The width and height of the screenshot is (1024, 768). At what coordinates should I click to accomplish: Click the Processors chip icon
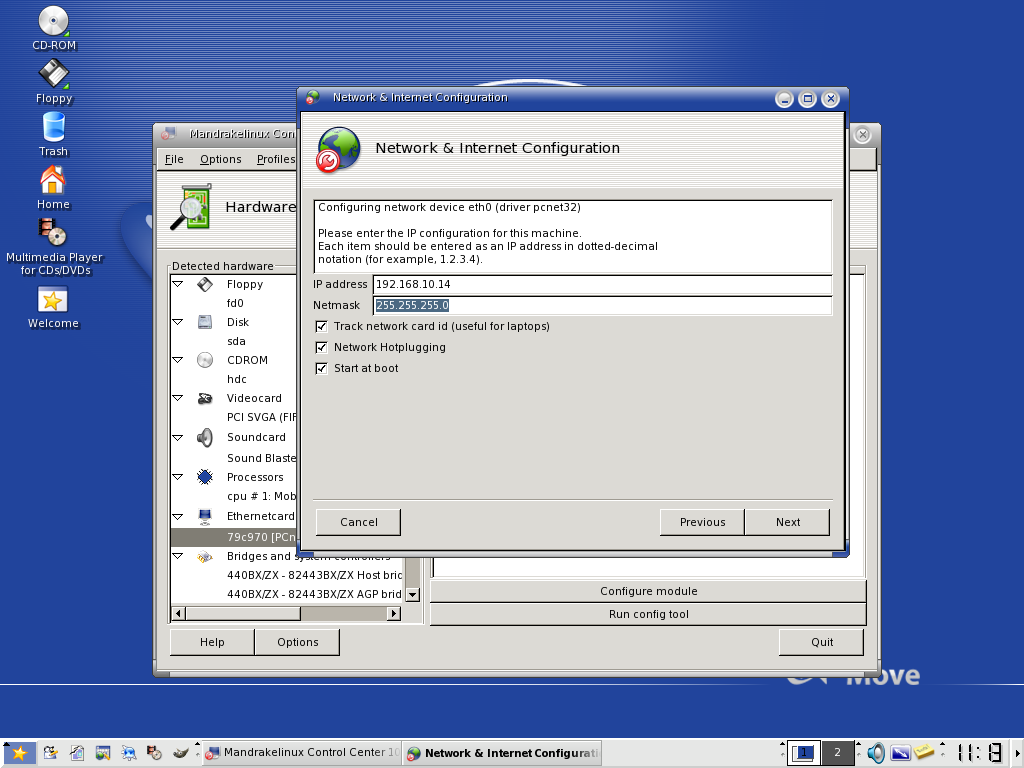click(x=205, y=477)
